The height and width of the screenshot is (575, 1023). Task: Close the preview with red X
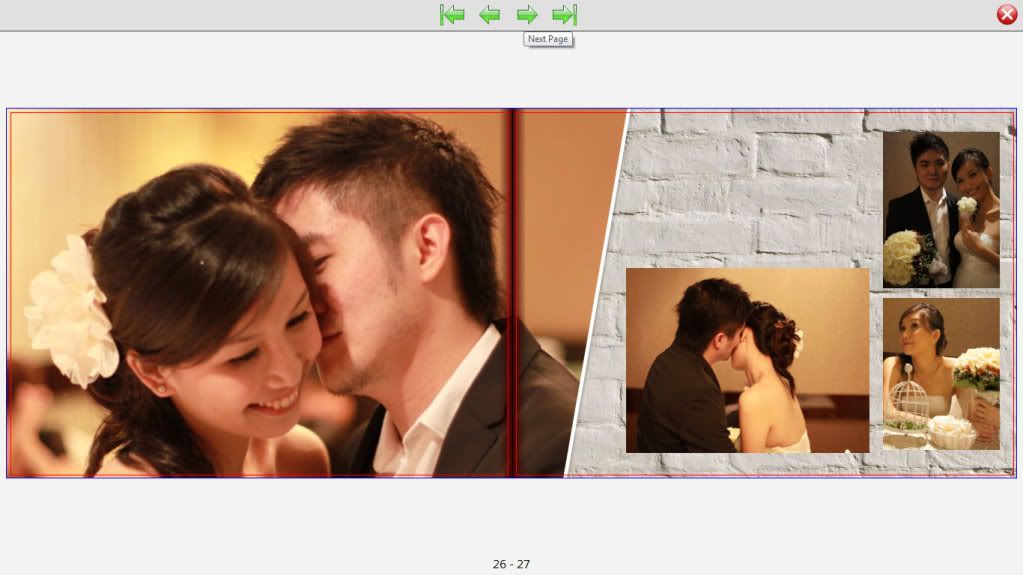1007,14
